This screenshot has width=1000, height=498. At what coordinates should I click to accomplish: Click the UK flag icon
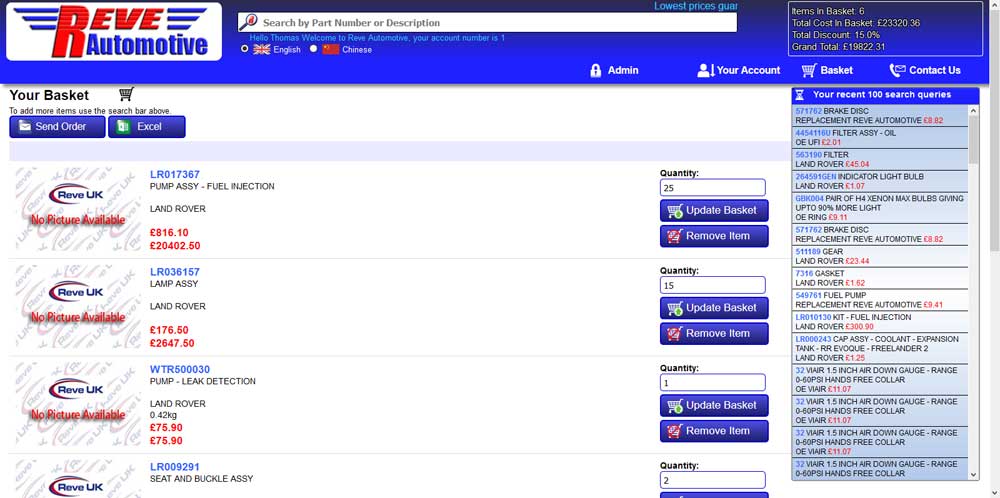(x=261, y=49)
